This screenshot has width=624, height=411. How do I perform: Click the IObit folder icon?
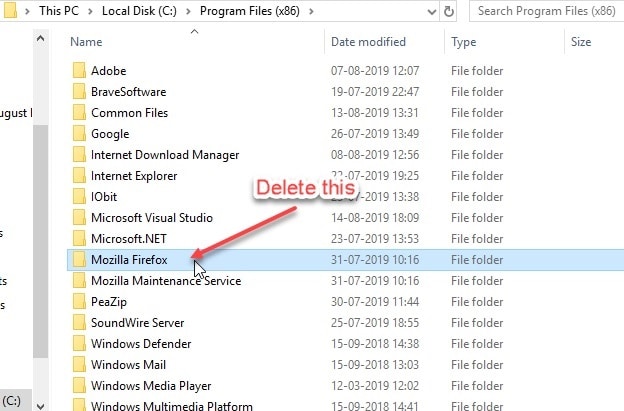(x=79, y=197)
